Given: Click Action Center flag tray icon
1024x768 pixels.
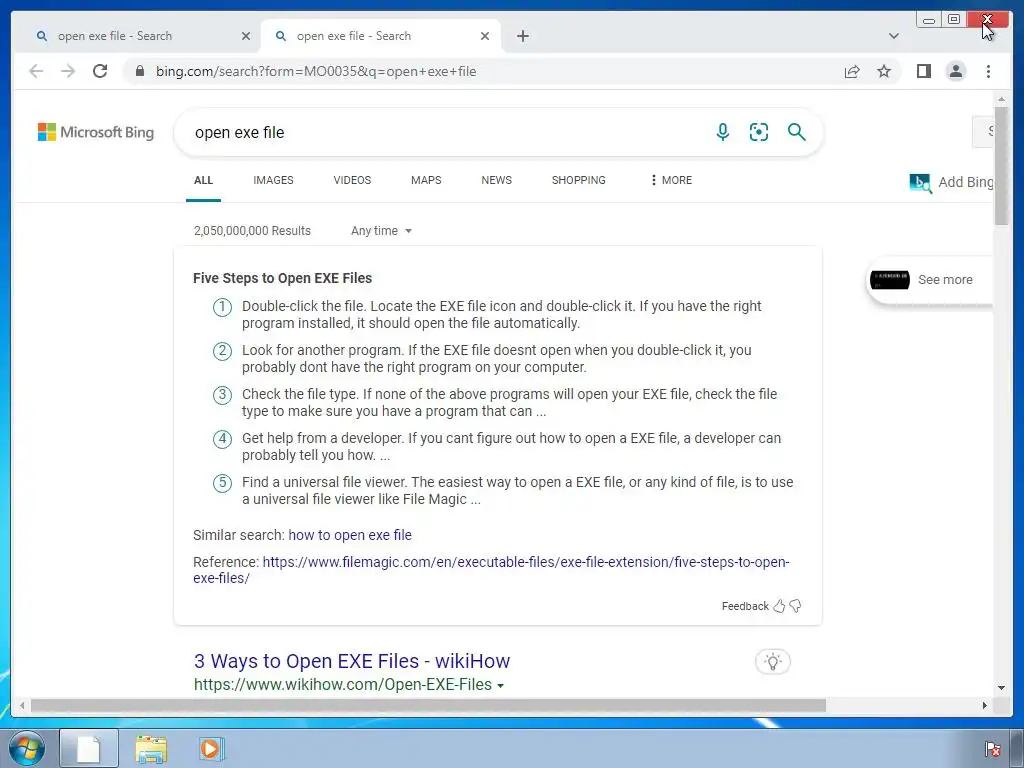Looking at the screenshot, I should [x=993, y=749].
